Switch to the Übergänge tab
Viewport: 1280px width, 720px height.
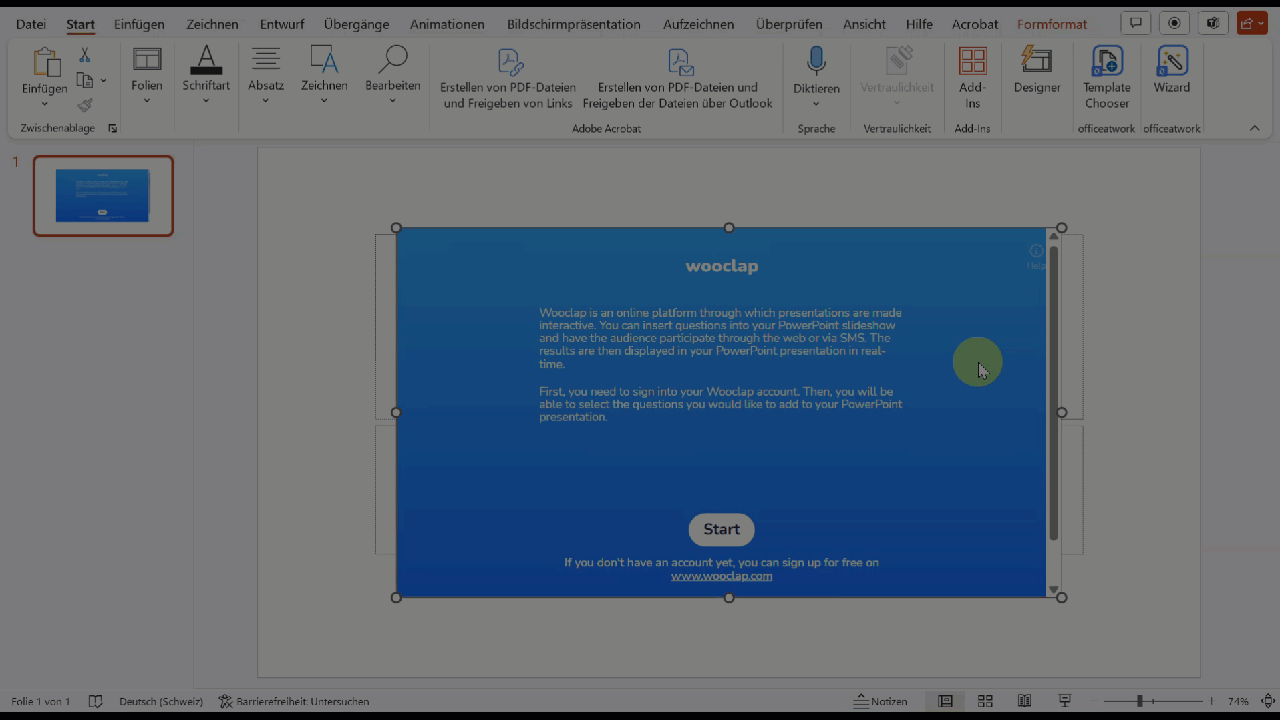pyautogui.click(x=356, y=24)
